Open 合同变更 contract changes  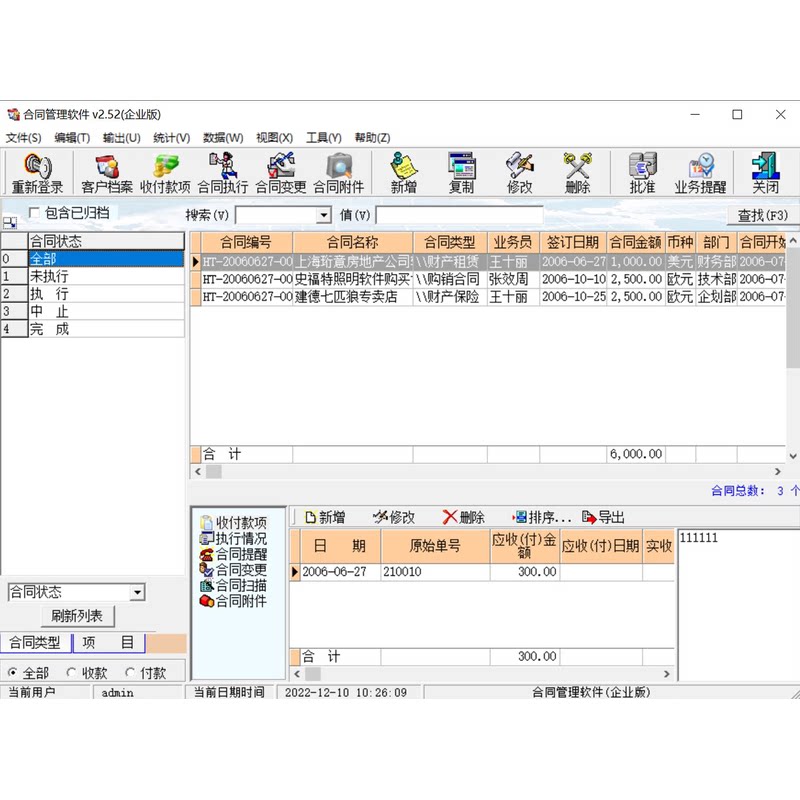coord(281,173)
